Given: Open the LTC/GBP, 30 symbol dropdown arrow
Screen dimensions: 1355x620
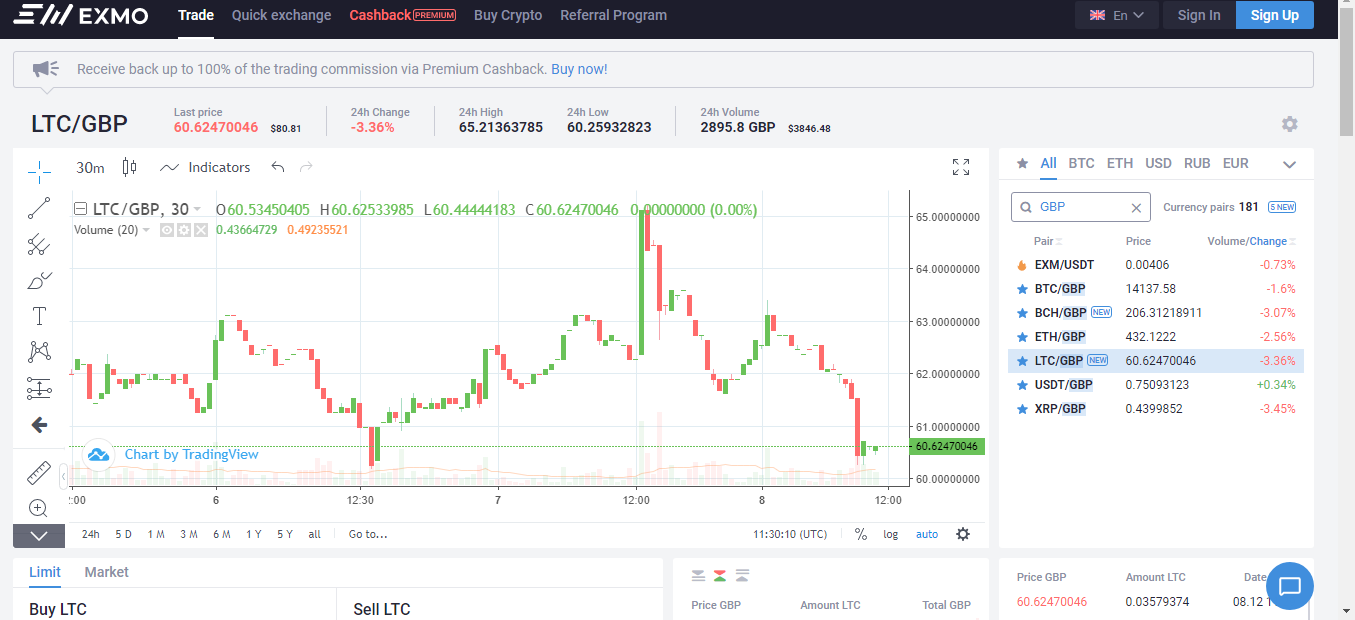Looking at the screenshot, I should (197, 209).
